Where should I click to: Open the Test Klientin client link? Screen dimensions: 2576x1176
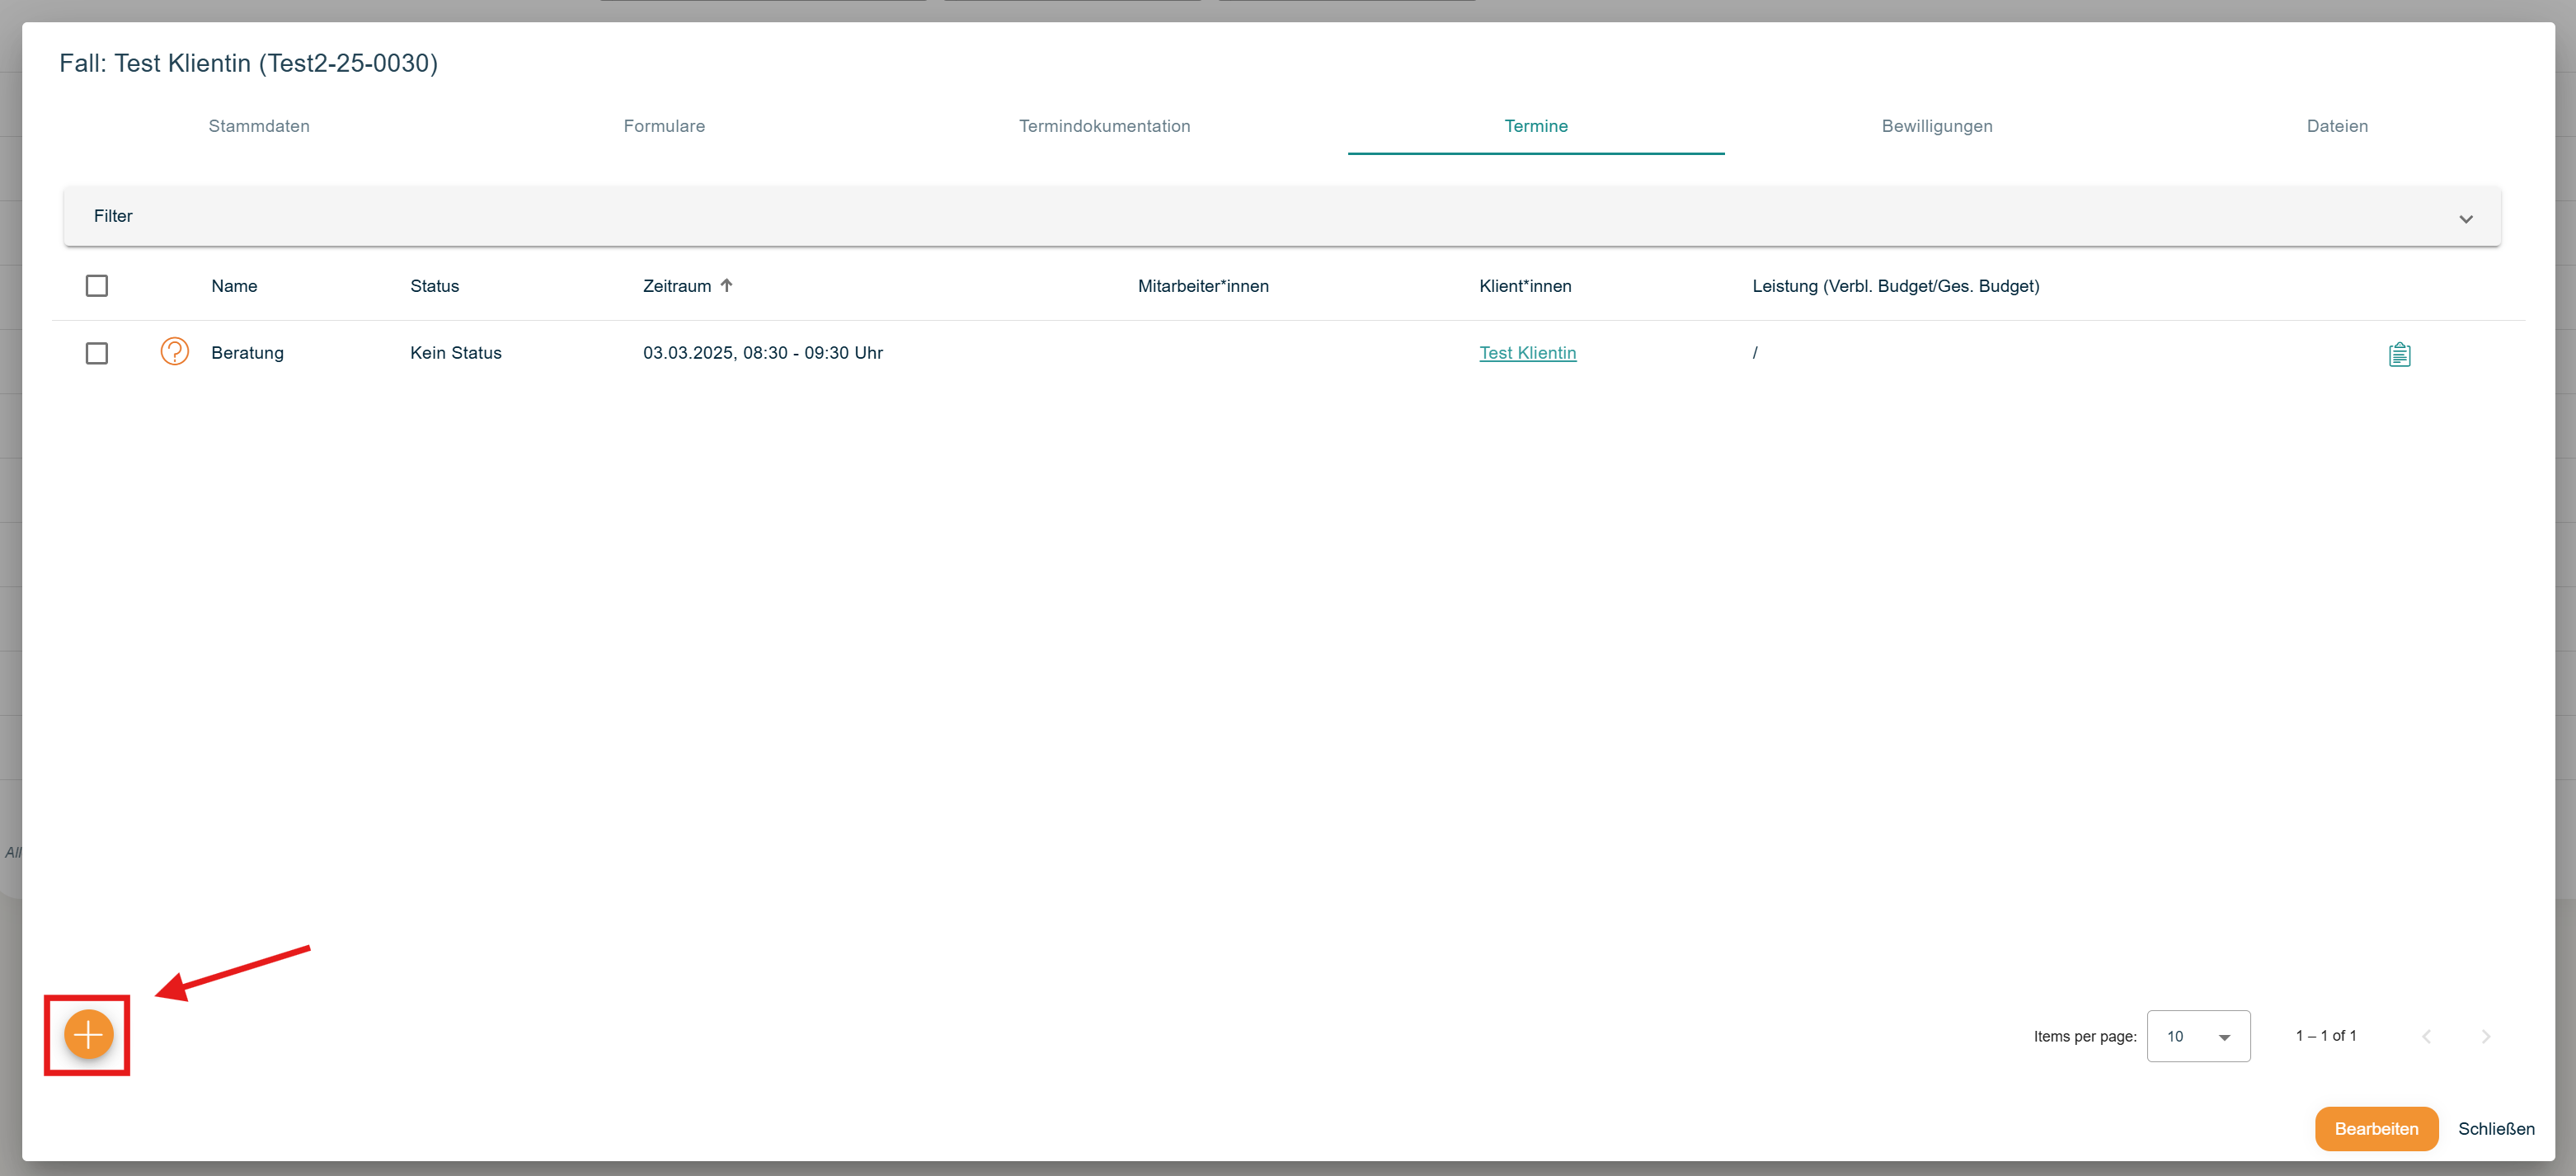1527,353
